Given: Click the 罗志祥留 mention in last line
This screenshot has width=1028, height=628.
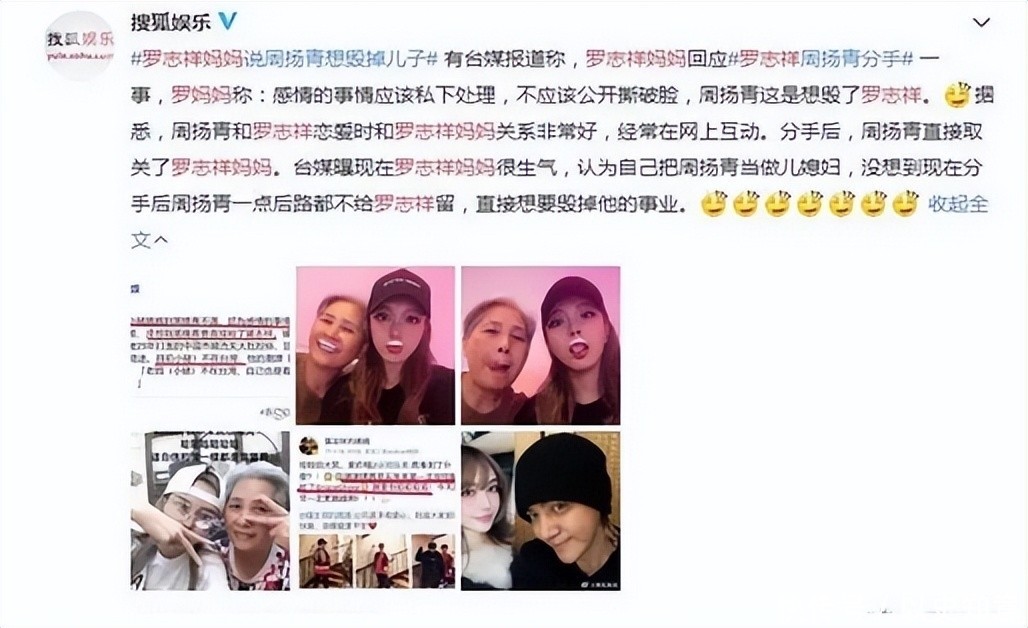Looking at the screenshot, I should tap(404, 204).
